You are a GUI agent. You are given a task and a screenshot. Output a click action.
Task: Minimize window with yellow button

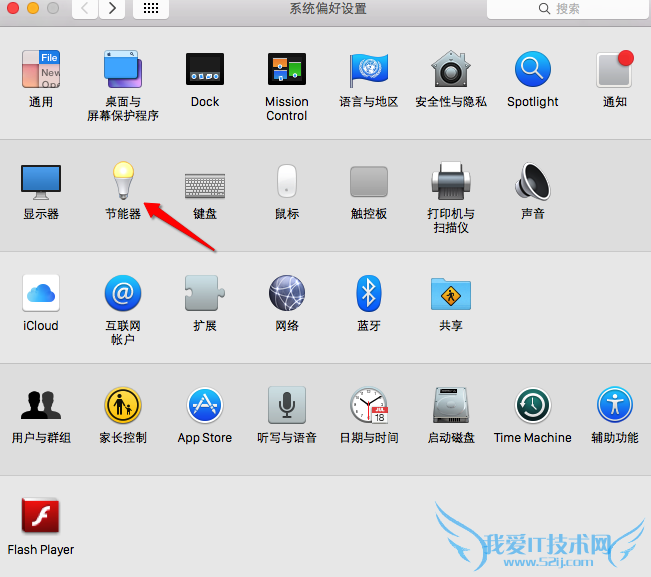[33, 8]
